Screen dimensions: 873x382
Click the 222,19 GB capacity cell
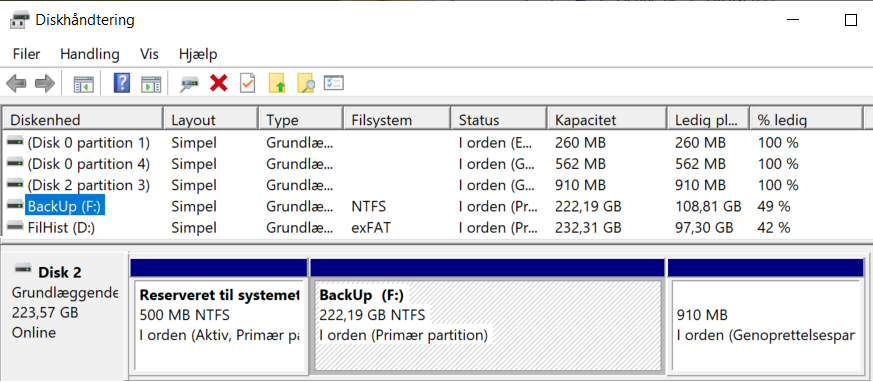point(588,207)
